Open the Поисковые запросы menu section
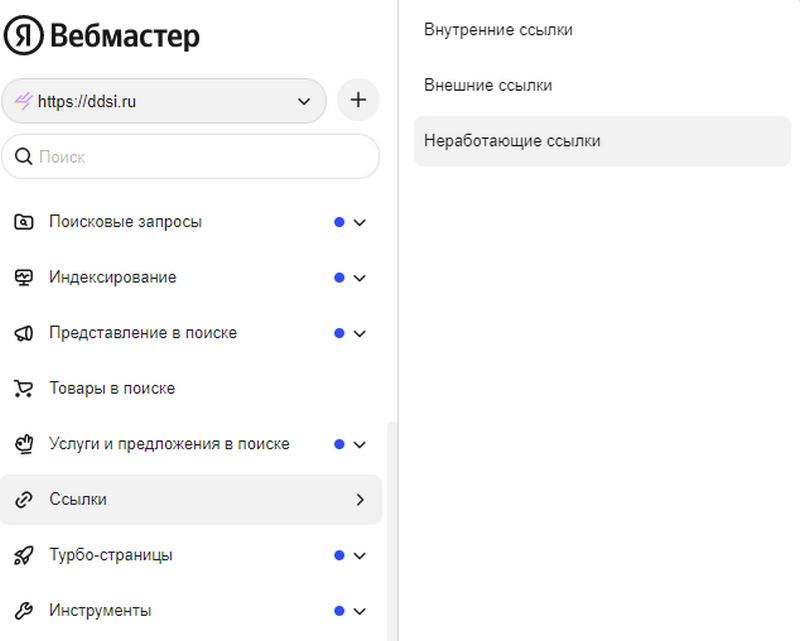800x641 pixels. point(190,222)
